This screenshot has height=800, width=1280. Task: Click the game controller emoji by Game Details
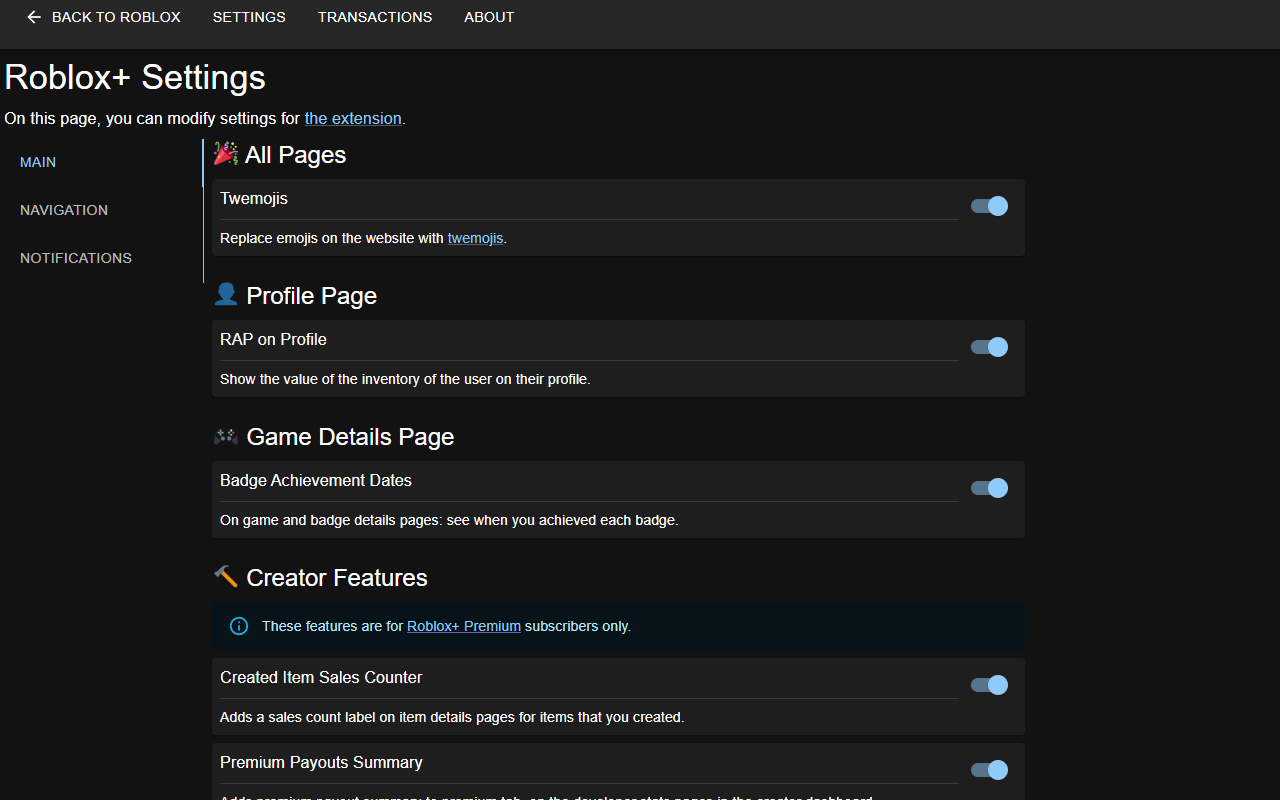(x=226, y=436)
